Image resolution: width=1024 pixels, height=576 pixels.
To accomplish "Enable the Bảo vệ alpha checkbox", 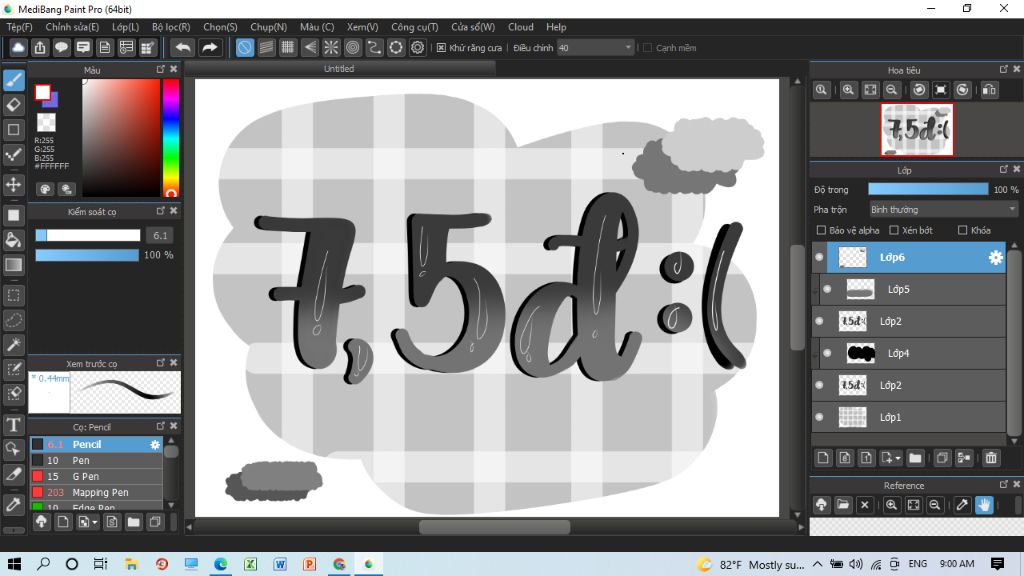I will pyautogui.click(x=822, y=230).
